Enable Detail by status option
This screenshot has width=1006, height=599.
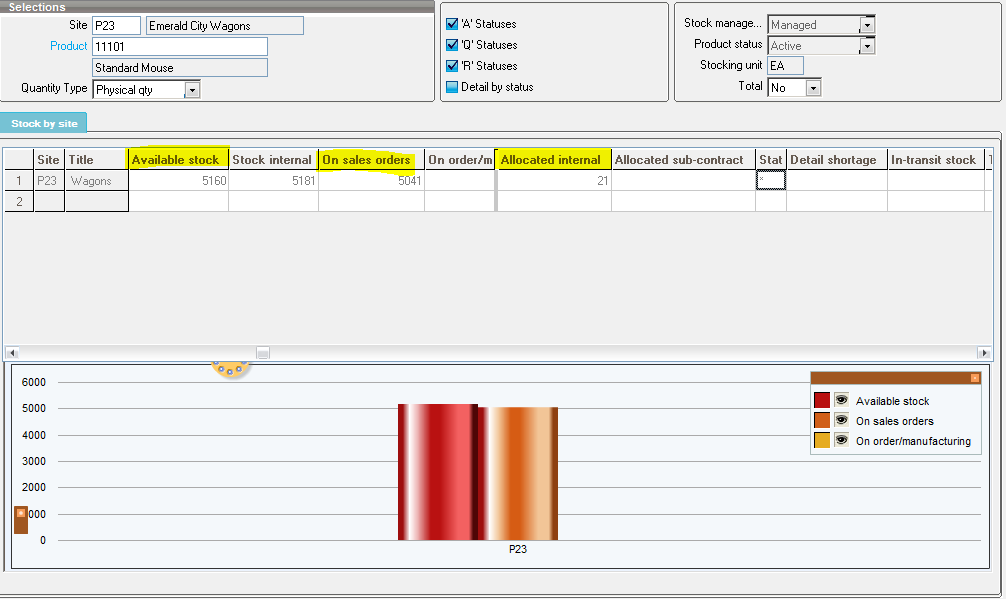[x=452, y=87]
